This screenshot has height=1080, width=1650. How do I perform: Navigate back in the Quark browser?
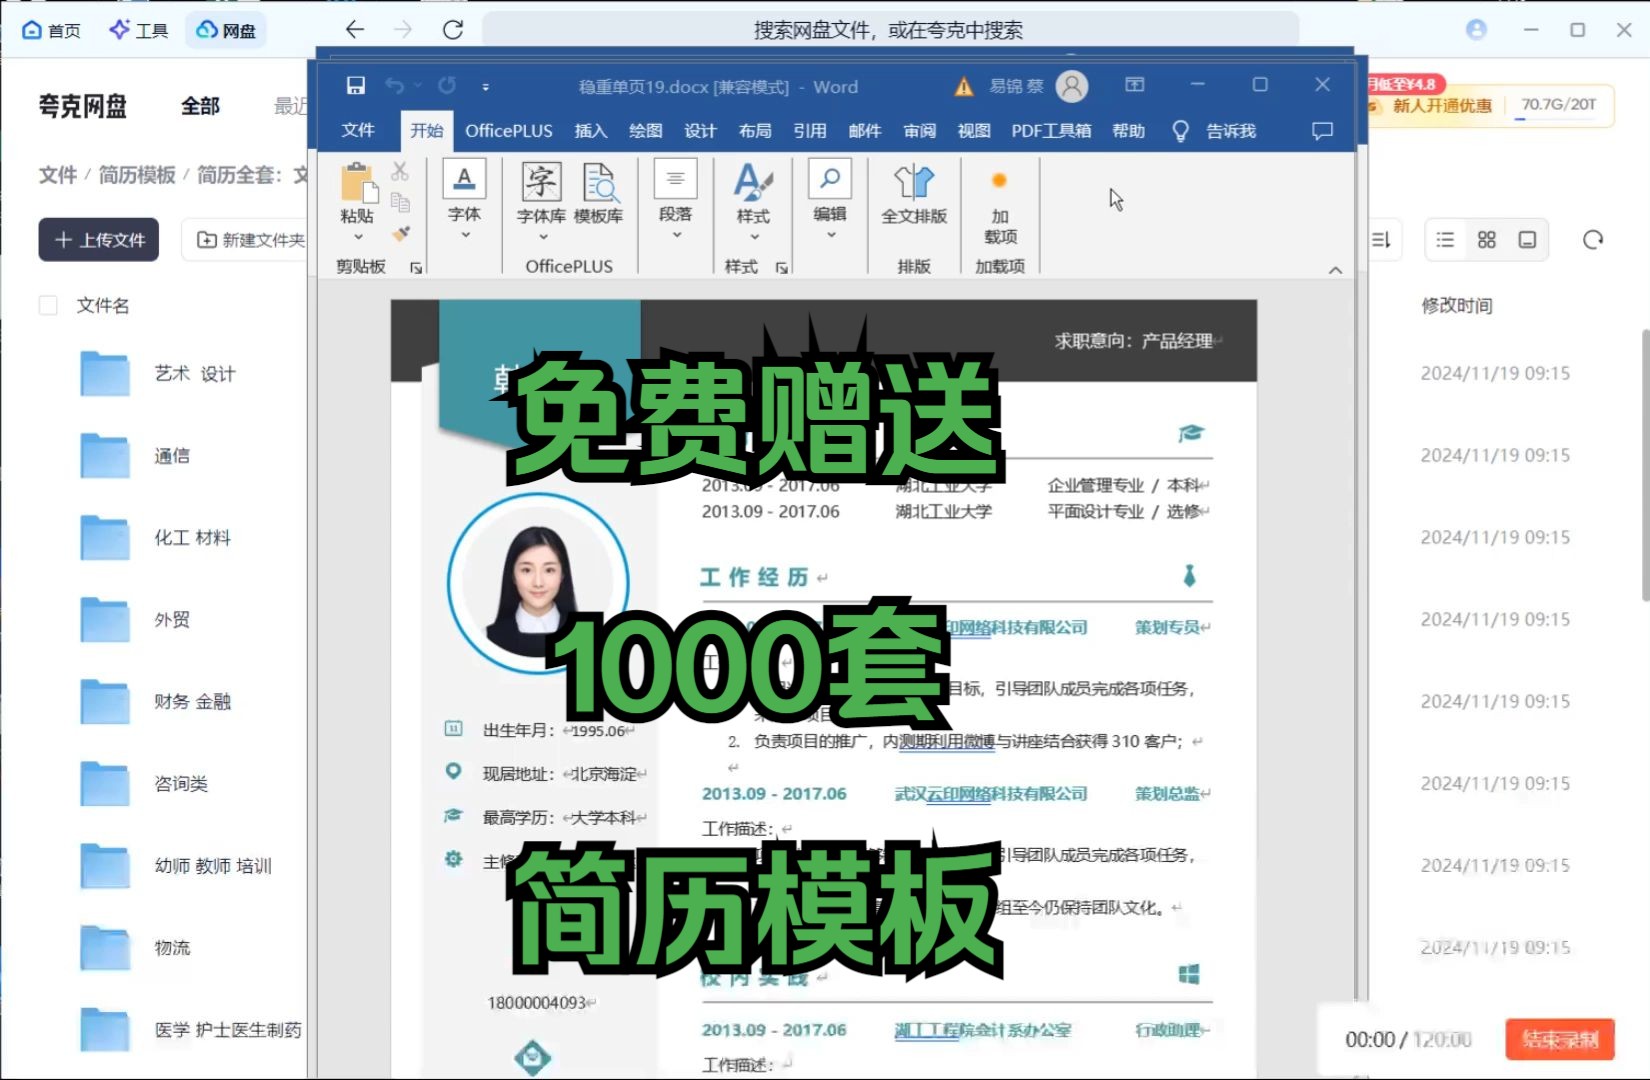pos(354,30)
